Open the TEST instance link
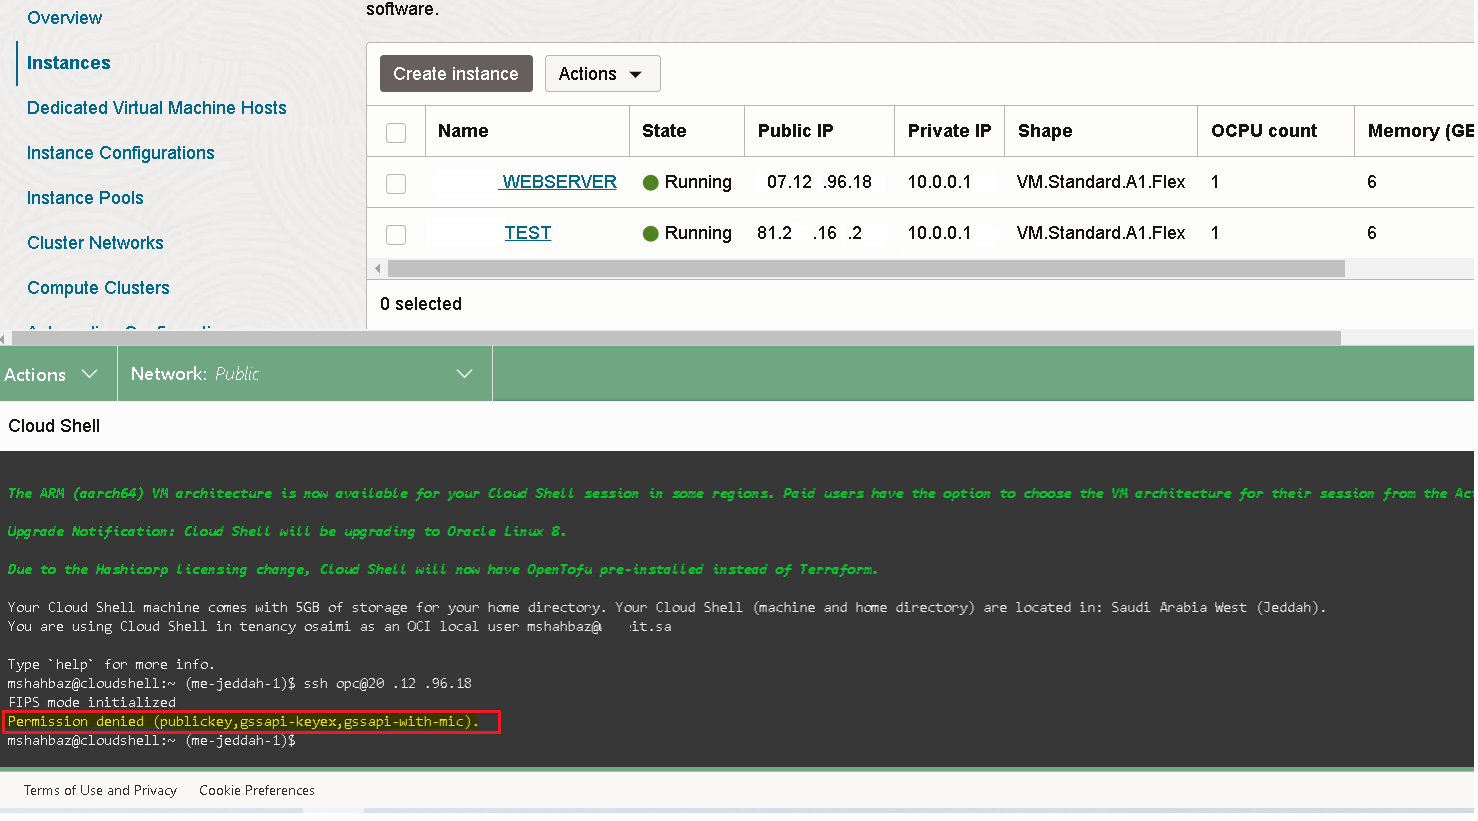This screenshot has height=821, width=1478. click(x=528, y=233)
